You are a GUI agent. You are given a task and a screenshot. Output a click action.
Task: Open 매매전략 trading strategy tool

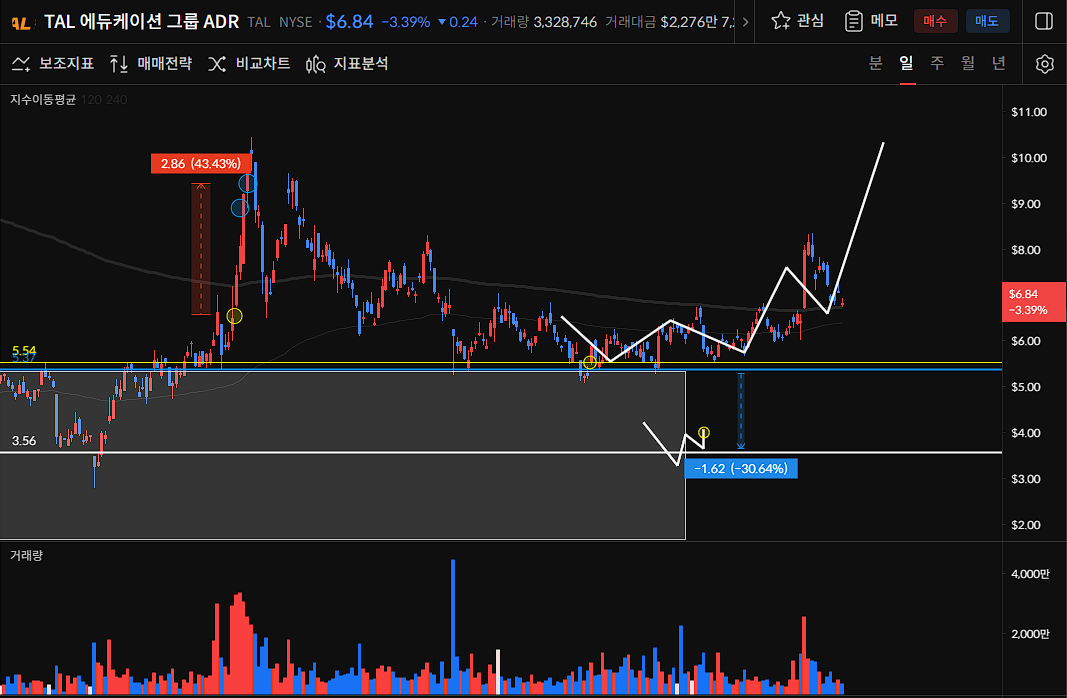pos(150,64)
